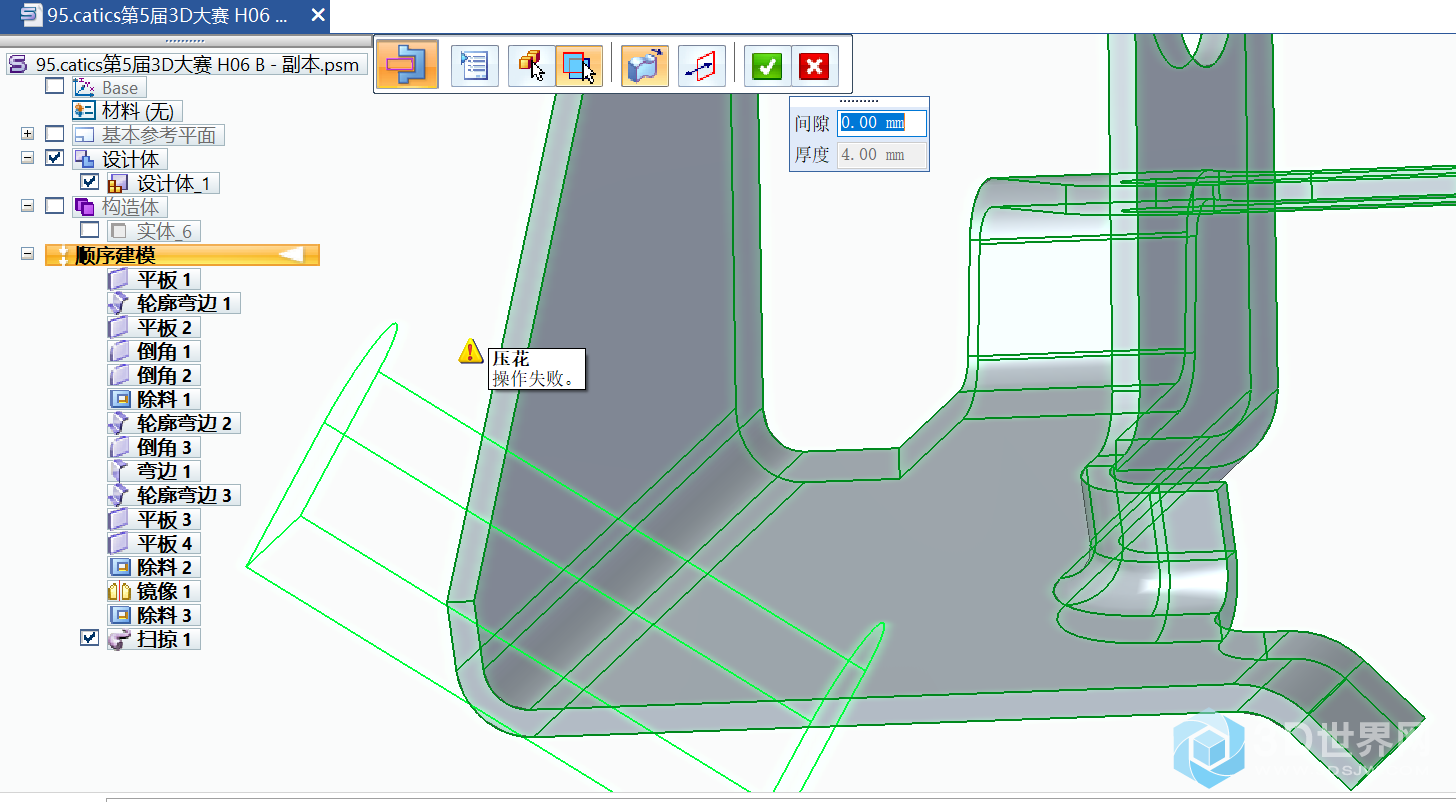Select feature 镜像 1

coord(154,591)
